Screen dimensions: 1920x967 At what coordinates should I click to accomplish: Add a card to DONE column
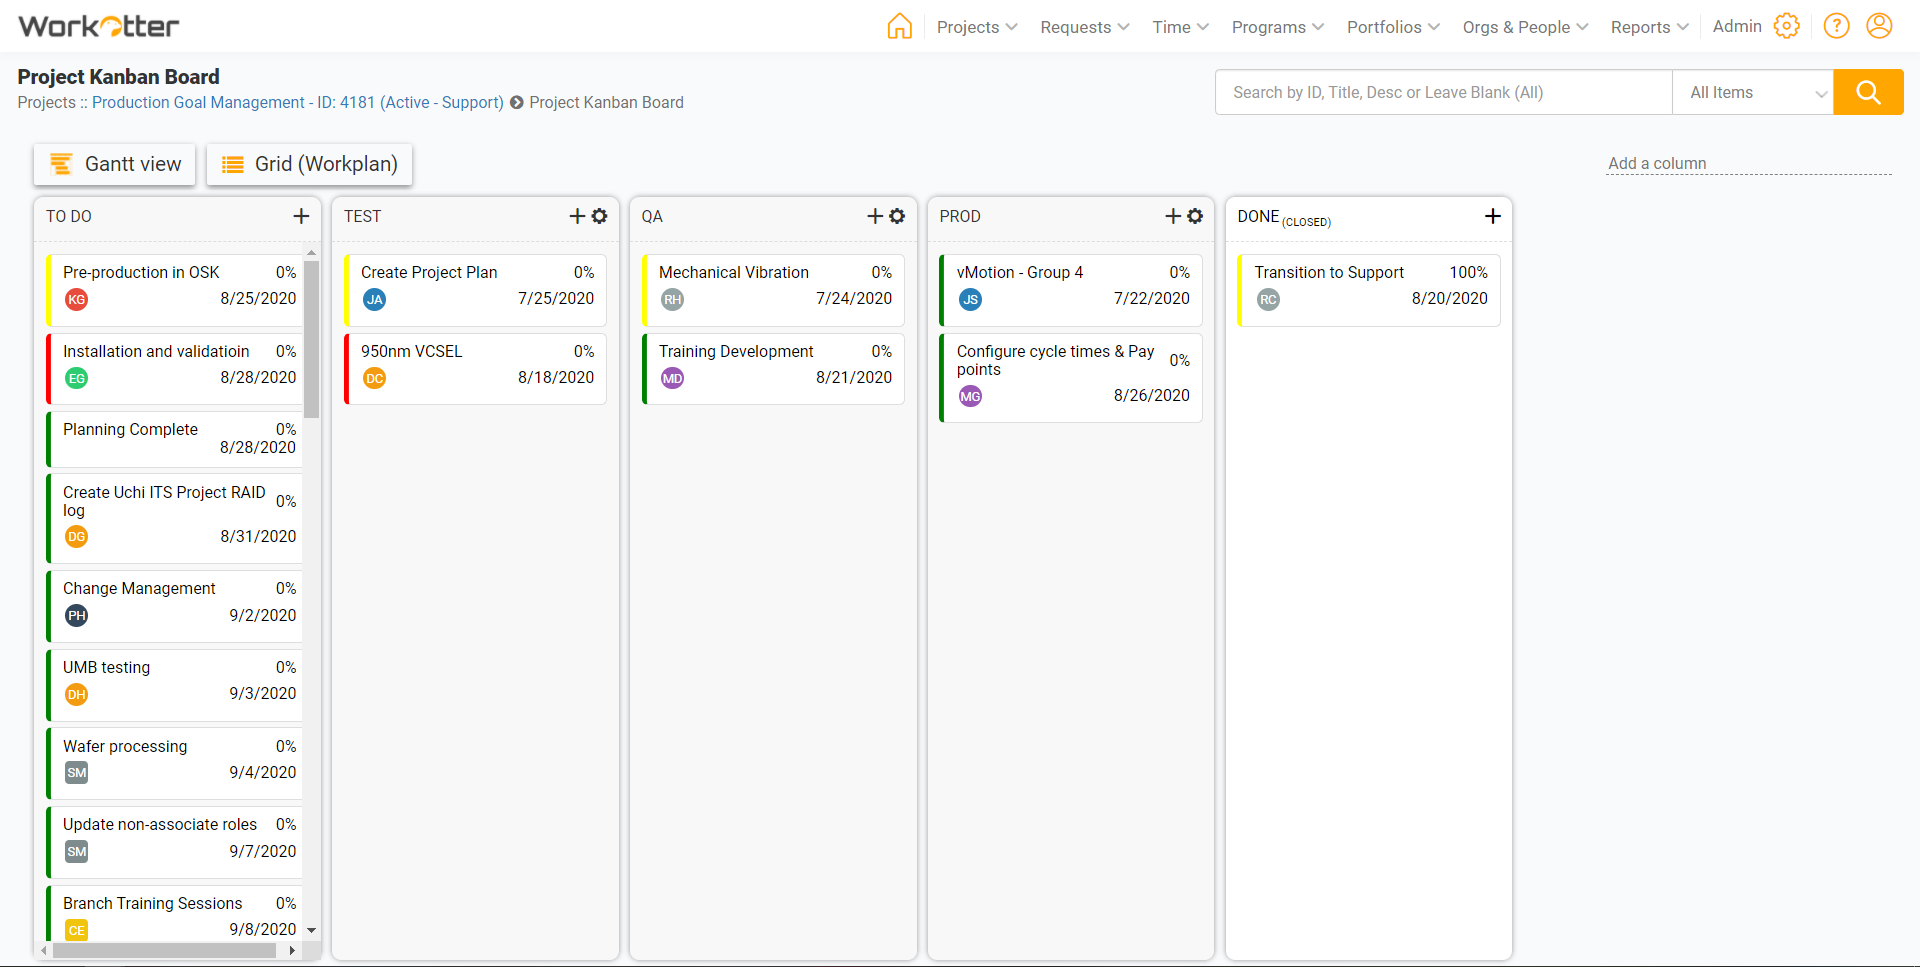1492,216
